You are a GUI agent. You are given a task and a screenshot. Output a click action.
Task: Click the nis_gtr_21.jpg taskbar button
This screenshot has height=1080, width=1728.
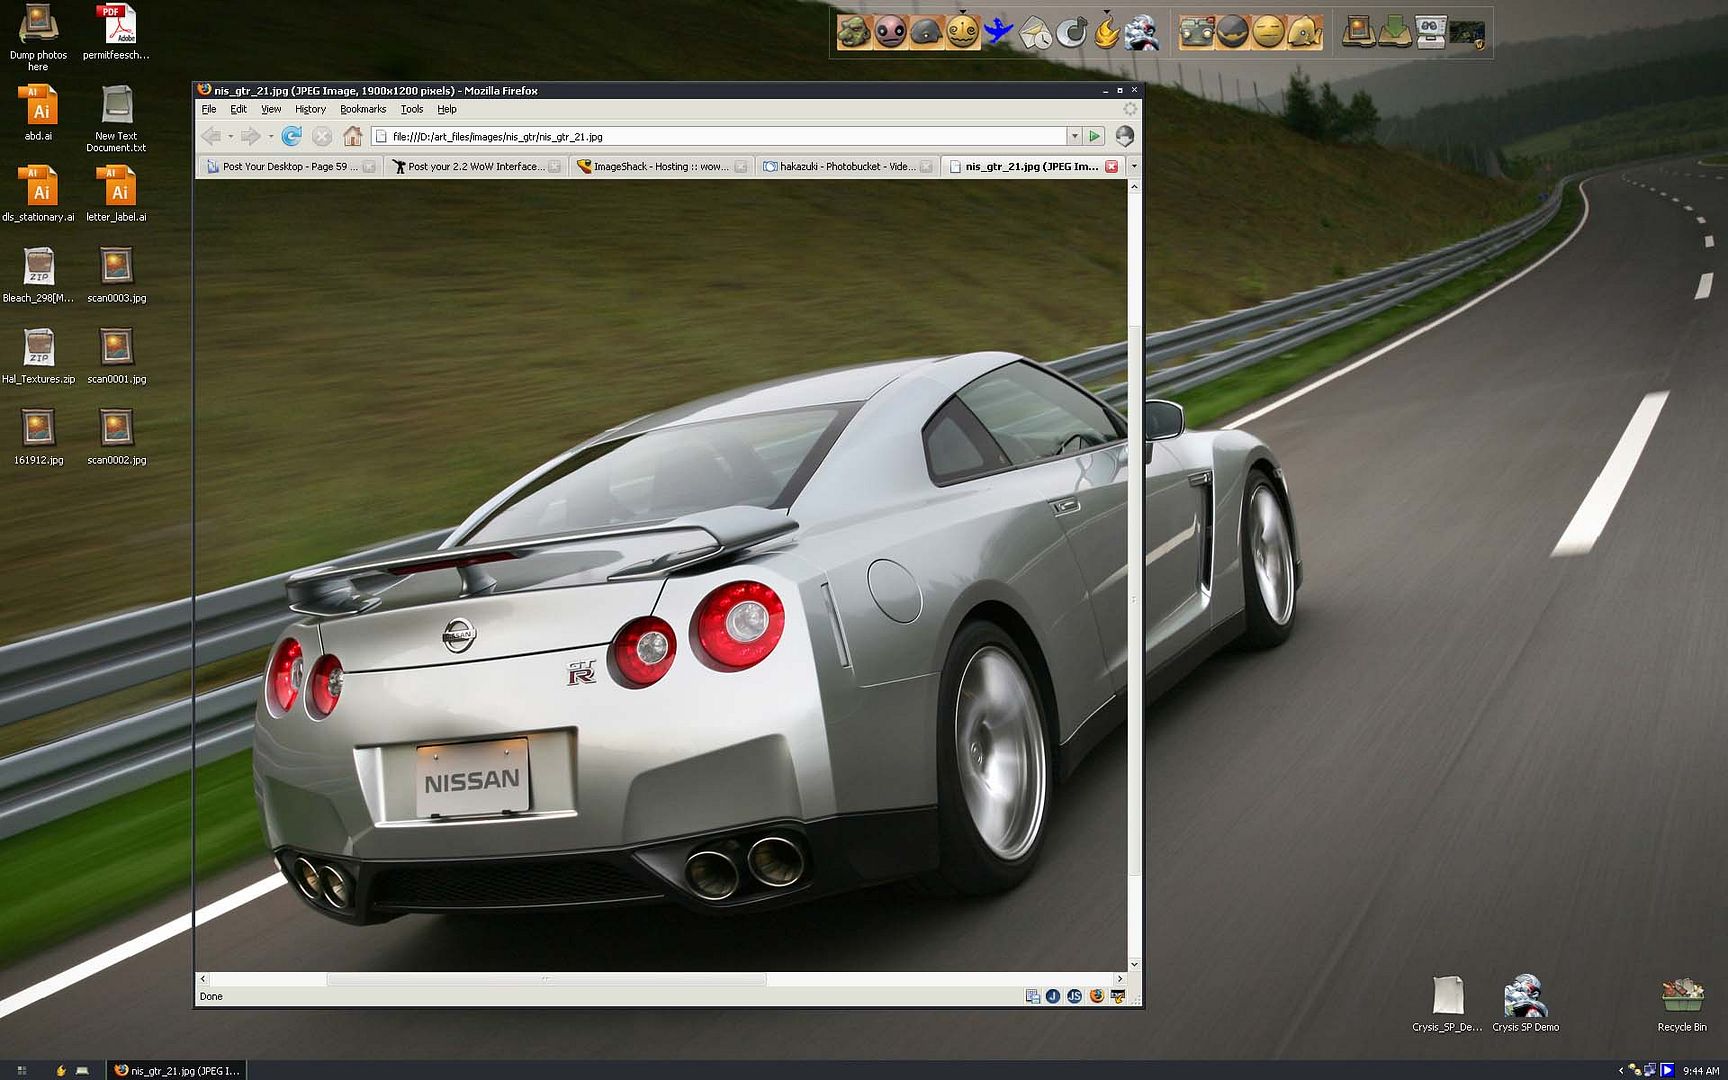[x=176, y=1070]
